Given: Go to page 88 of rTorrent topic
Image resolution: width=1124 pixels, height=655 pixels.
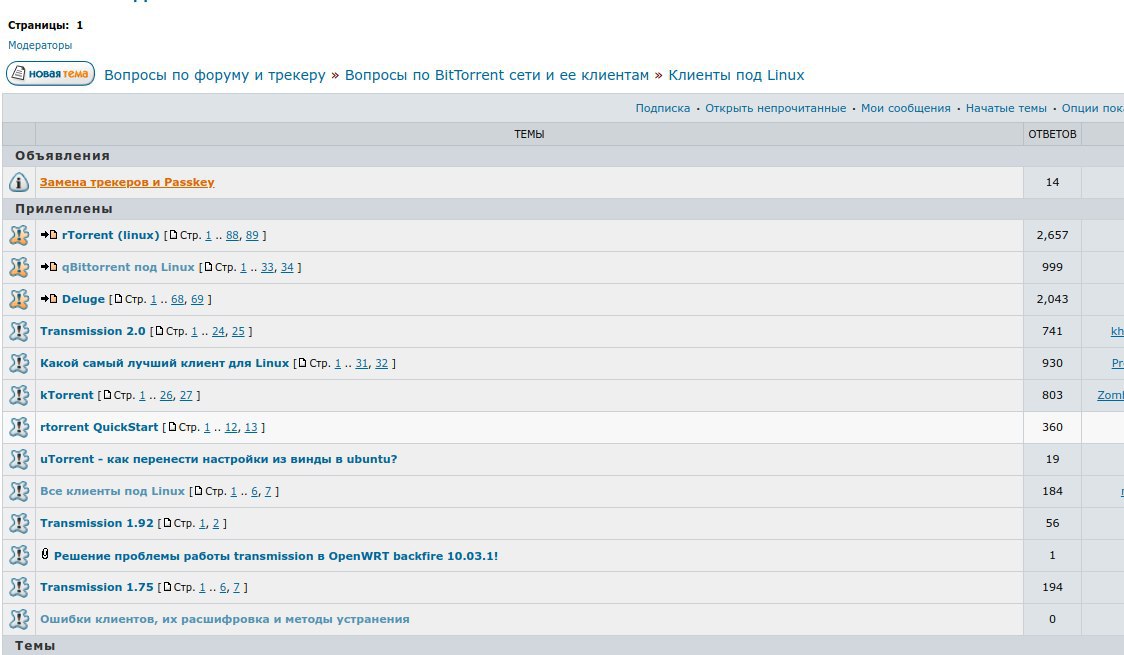Looking at the screenshot, I should click(232, 236).
